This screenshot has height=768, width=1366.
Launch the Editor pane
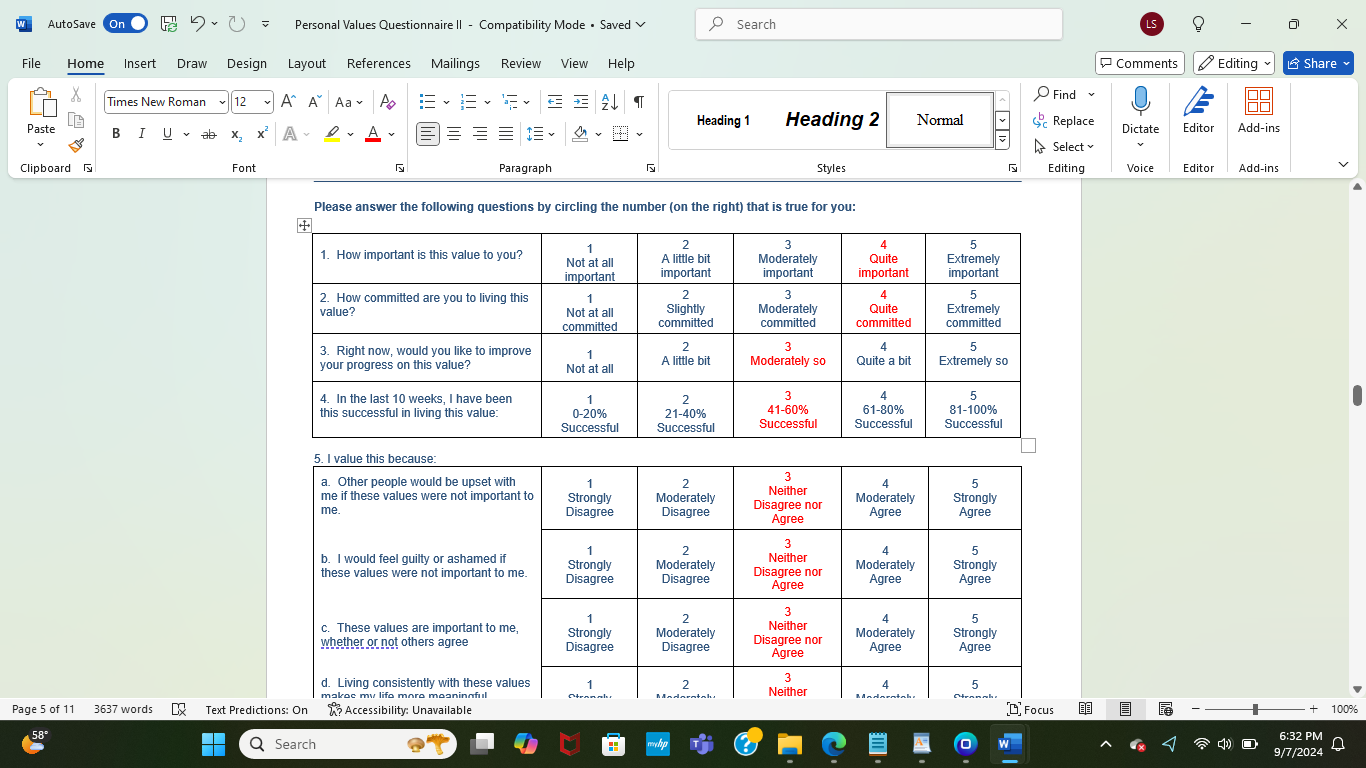[1197, 113]
